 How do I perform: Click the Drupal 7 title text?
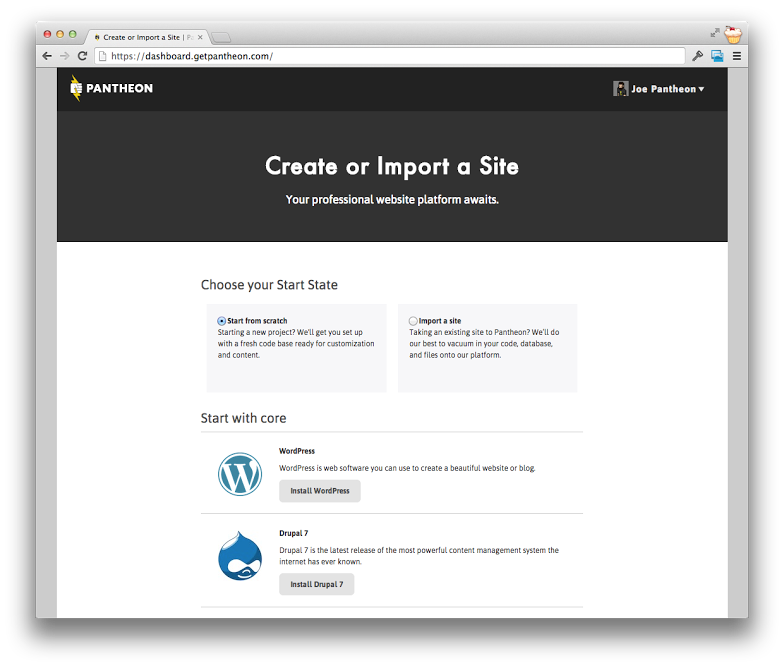pyautogui.click(x=294, y=533)
